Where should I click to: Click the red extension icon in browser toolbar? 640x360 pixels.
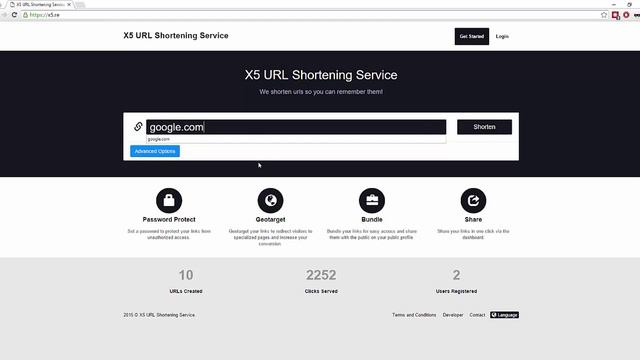tap(616, 15)
